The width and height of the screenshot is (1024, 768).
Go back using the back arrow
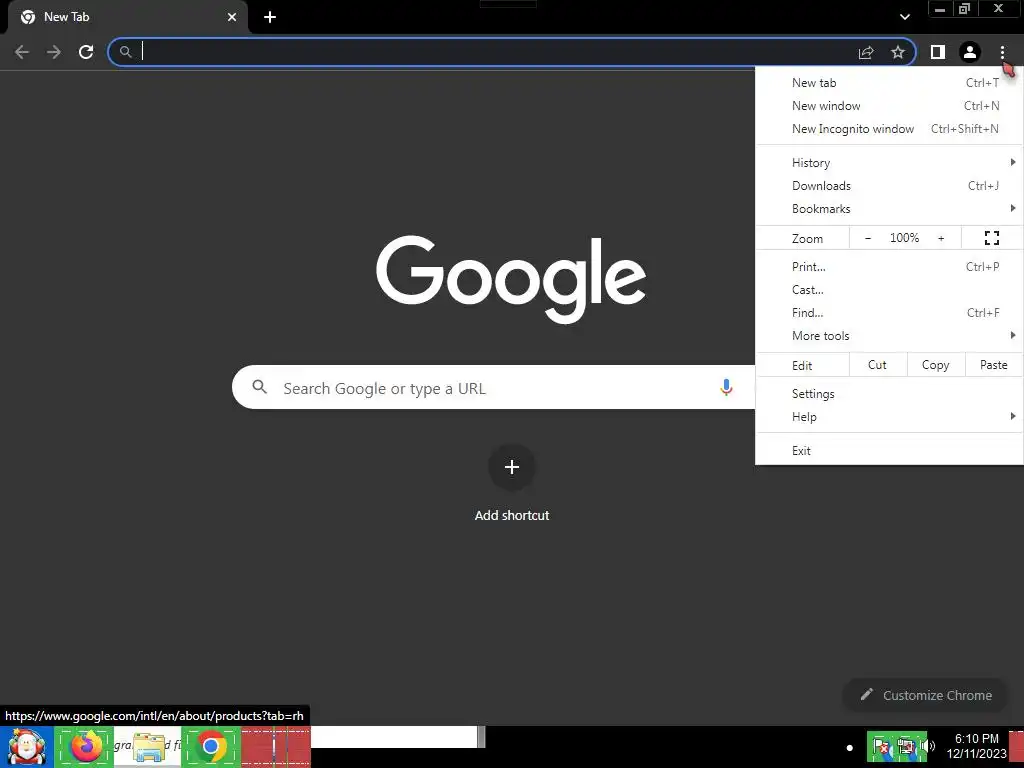pos(22,52)
